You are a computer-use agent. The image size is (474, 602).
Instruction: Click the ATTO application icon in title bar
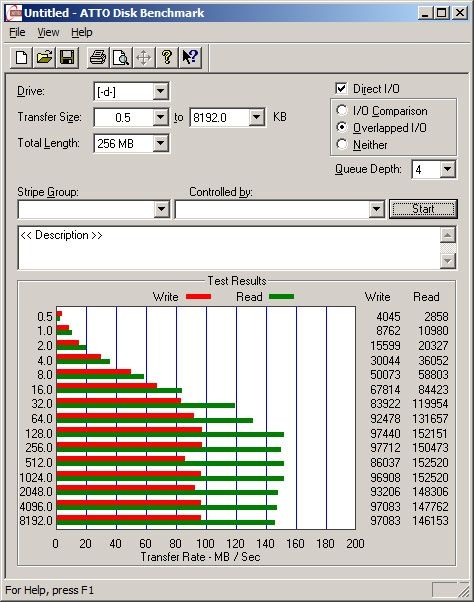point(14,13)
